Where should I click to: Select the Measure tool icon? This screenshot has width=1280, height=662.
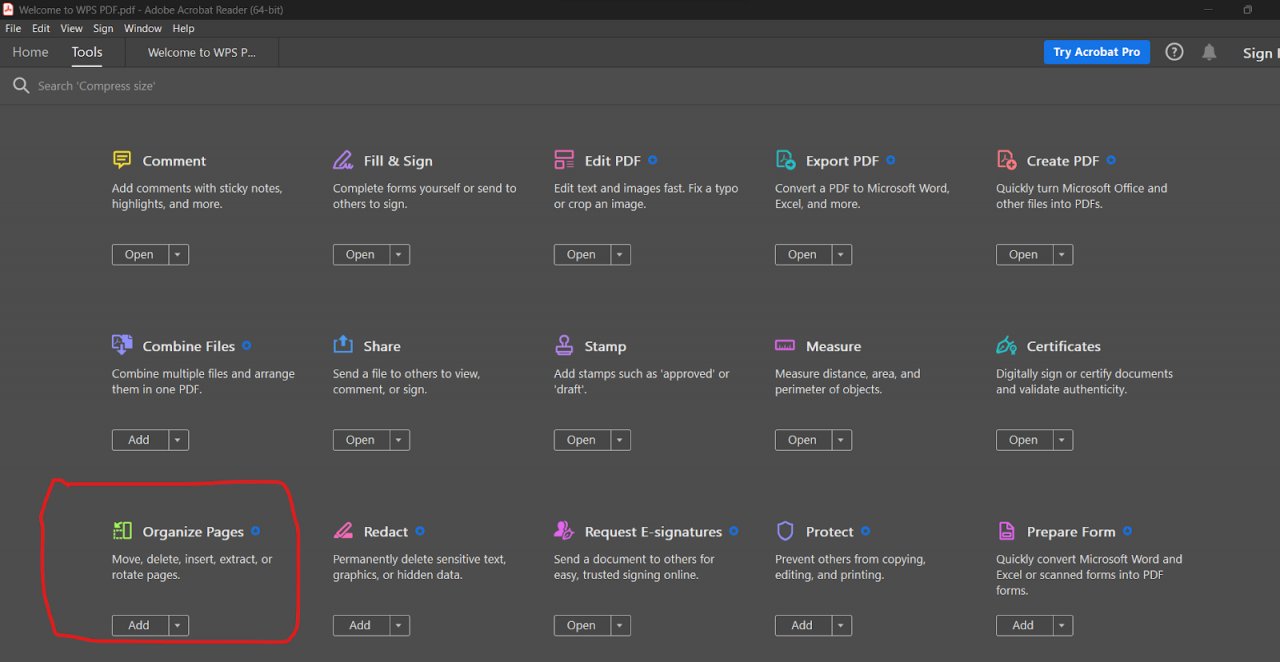(785, 344)
